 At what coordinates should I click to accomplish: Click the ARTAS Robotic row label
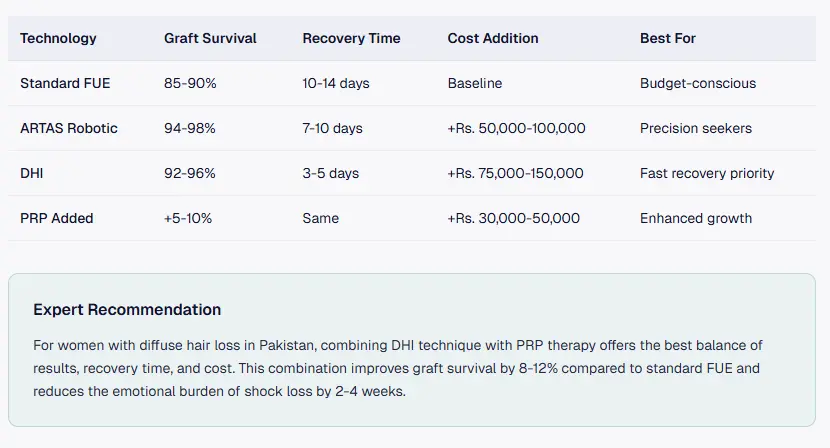pos(69,128)
